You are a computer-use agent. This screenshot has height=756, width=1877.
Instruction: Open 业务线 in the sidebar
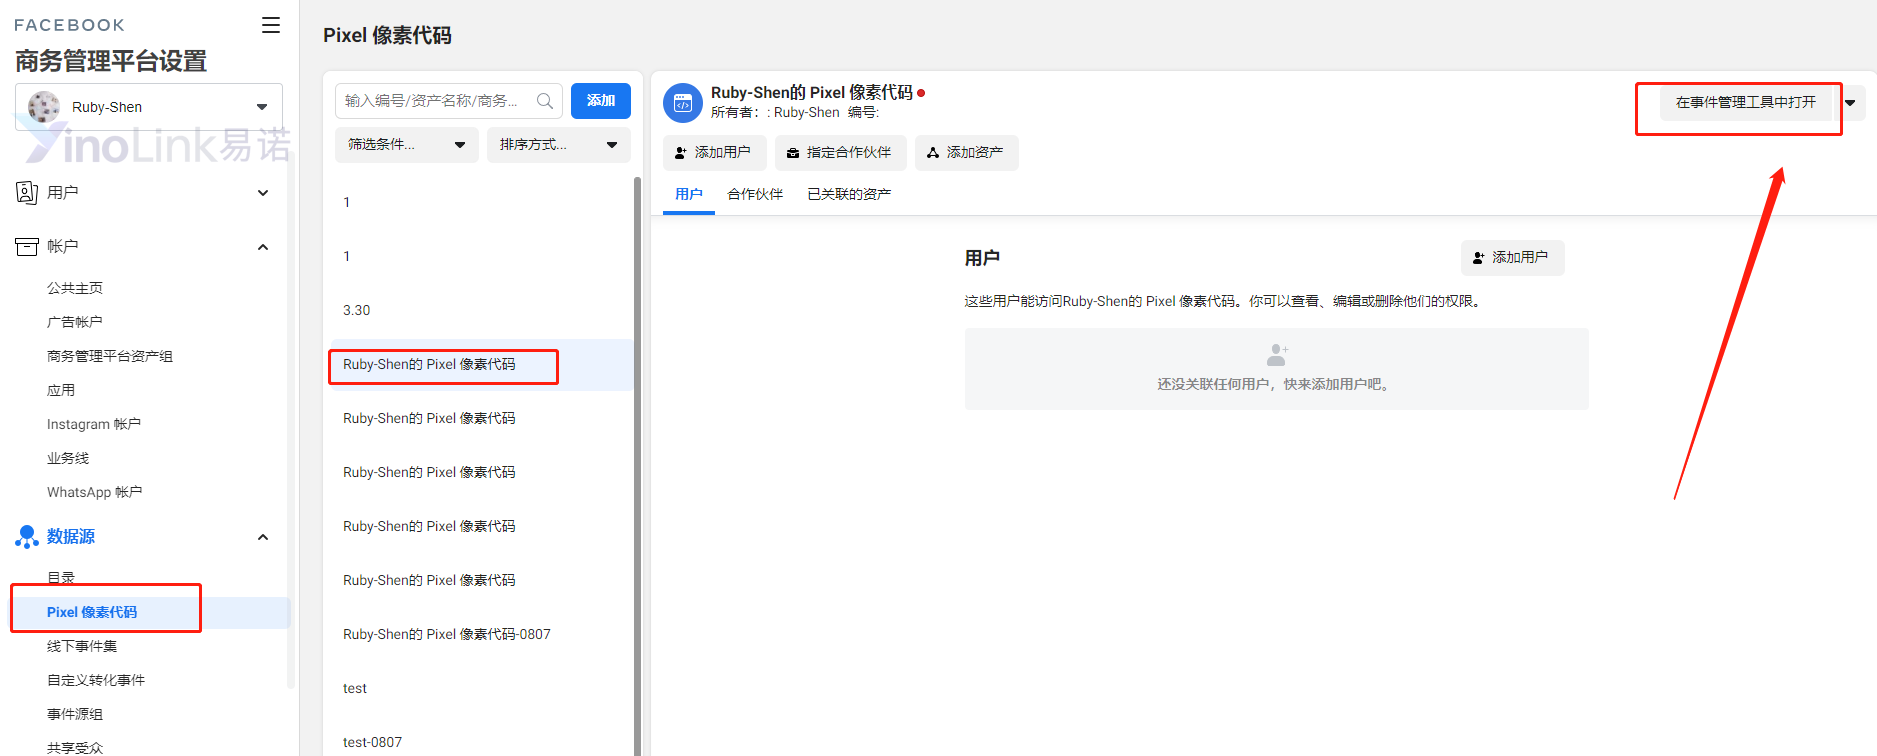click(x=68, y=458)
